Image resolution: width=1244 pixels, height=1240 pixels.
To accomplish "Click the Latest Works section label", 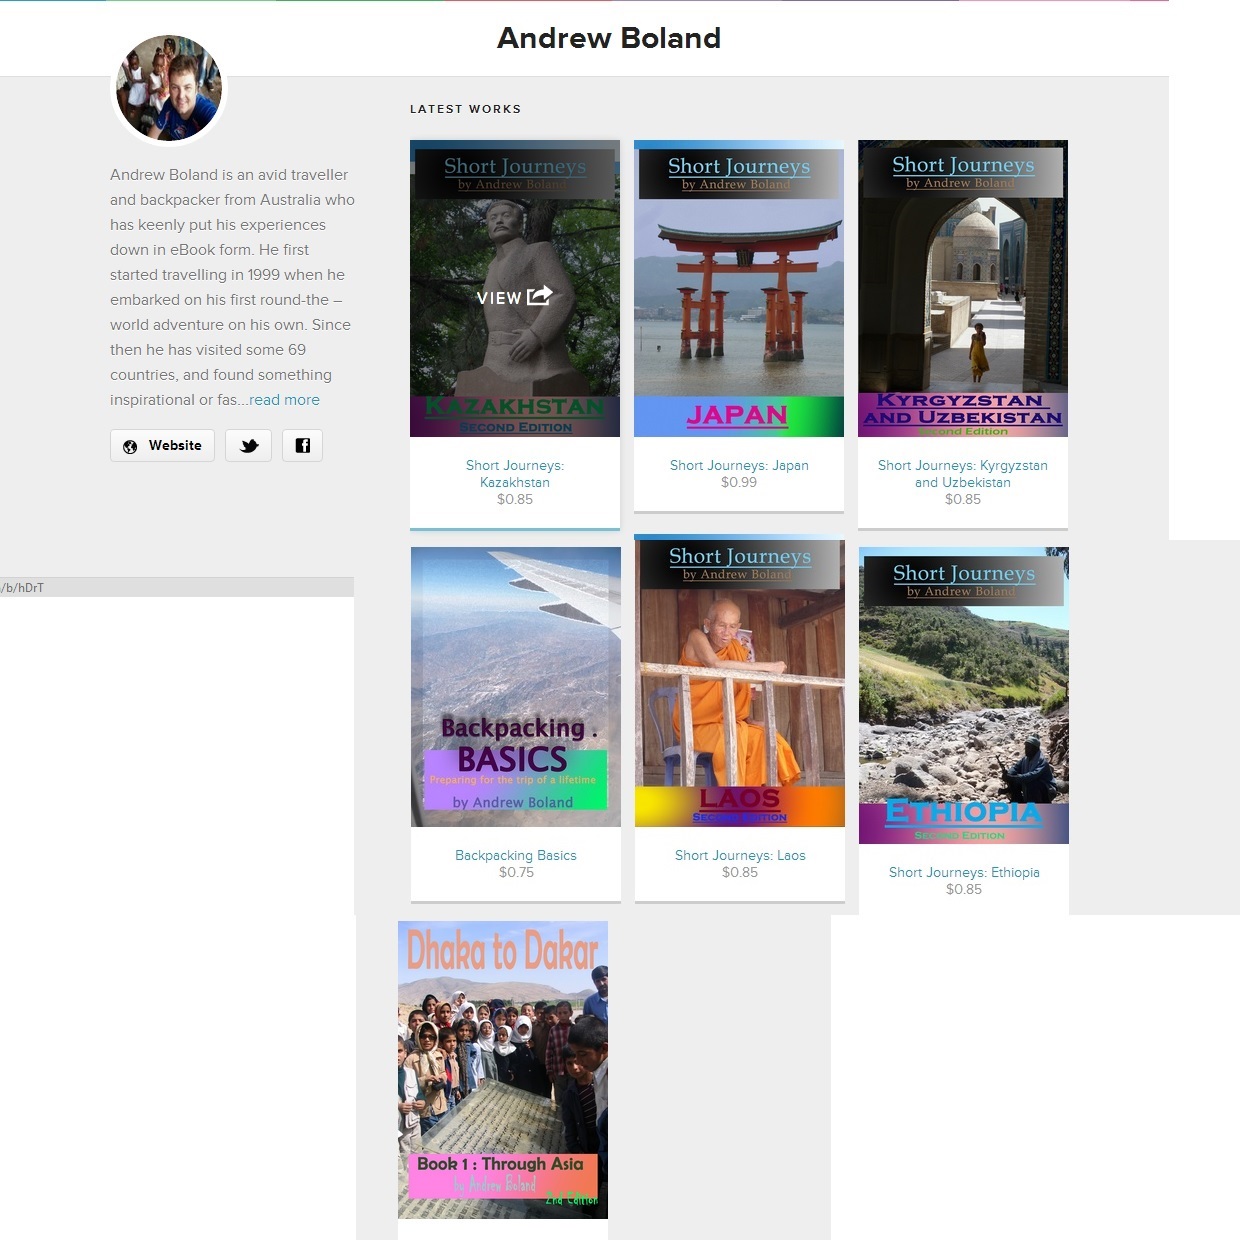I will click(465, 109).
